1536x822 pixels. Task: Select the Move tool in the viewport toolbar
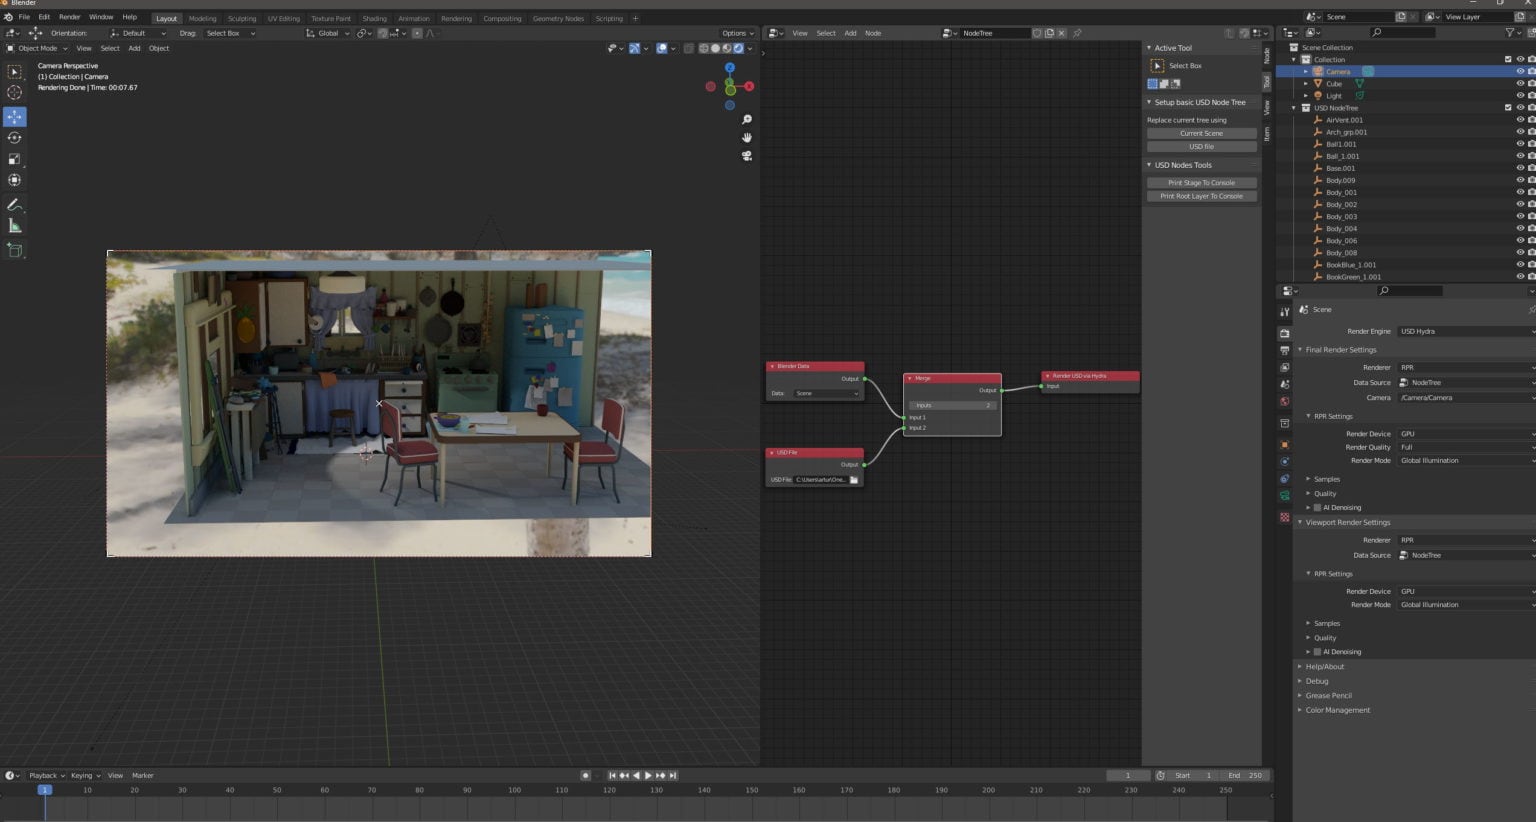pos(15,116)
